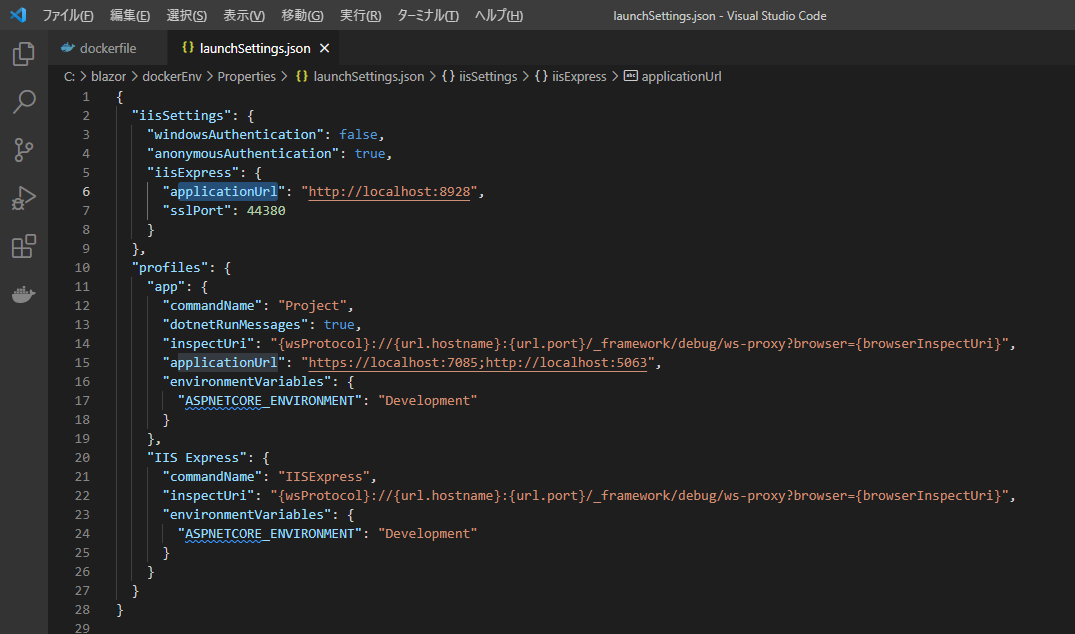Click environmentVariables key on line 23
Screen dimensions: 1075x634
(x=247, y=515)
